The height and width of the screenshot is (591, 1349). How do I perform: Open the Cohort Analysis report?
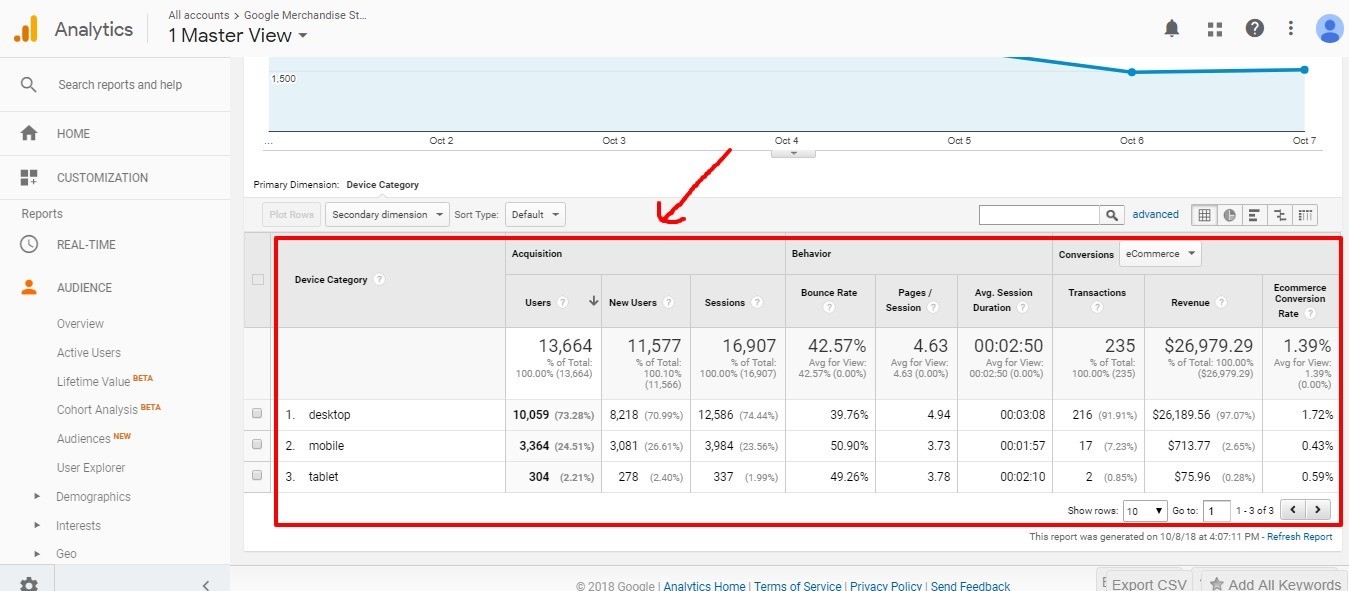click(x=97, y=410)
